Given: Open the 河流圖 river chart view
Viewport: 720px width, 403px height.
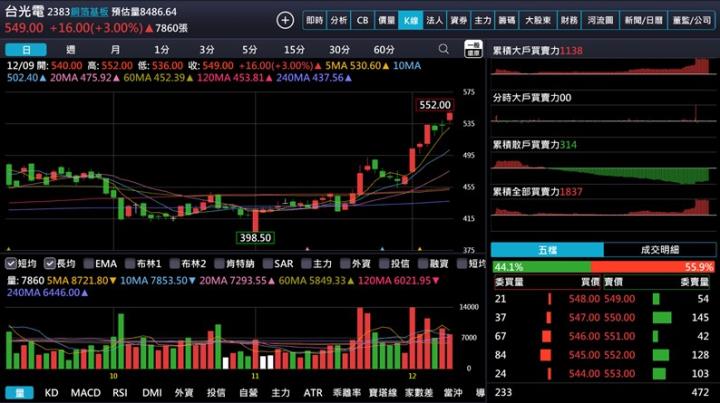Looking at the screenshot, I should [599, 20].
